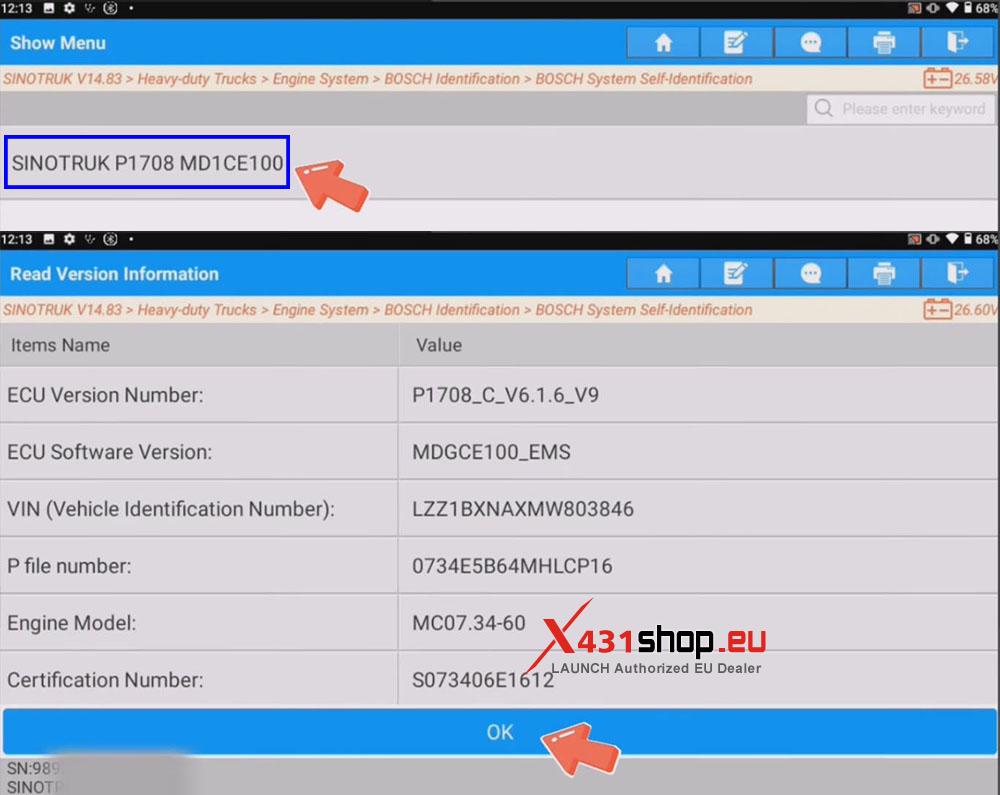Open the feedback chat icon on the Show Menu bar
This screenshot has height=795, width=1000.
point(810,43)
